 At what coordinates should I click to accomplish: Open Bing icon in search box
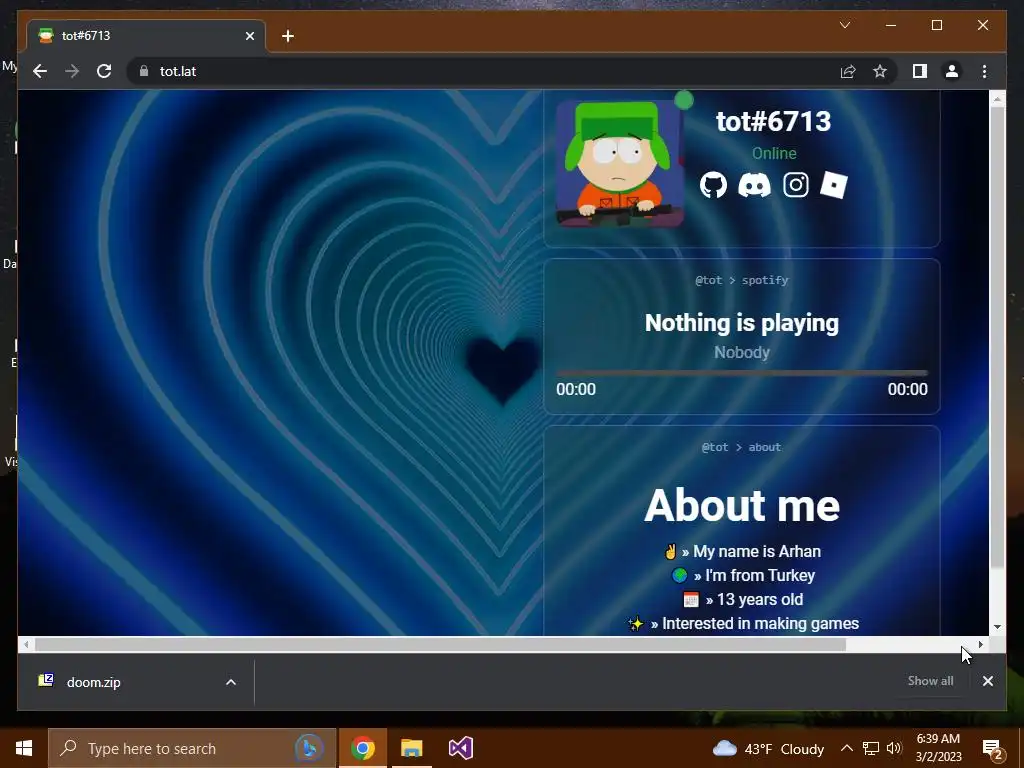coord(309,748)
